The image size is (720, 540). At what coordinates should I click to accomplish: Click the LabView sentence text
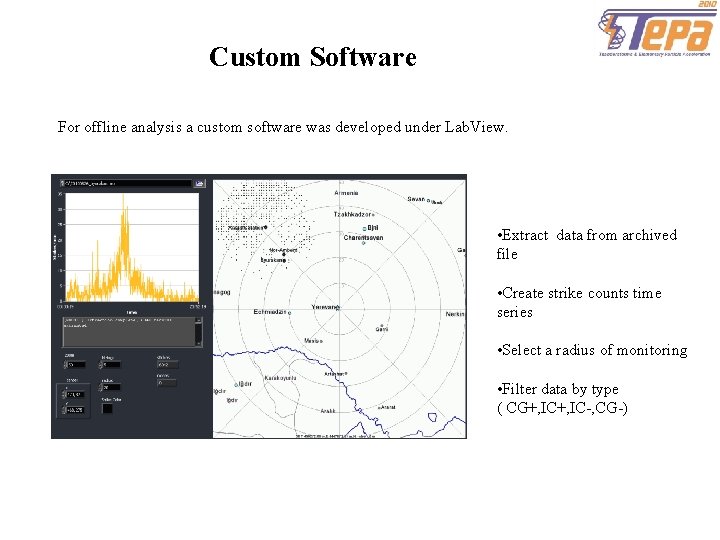[282, 127]
